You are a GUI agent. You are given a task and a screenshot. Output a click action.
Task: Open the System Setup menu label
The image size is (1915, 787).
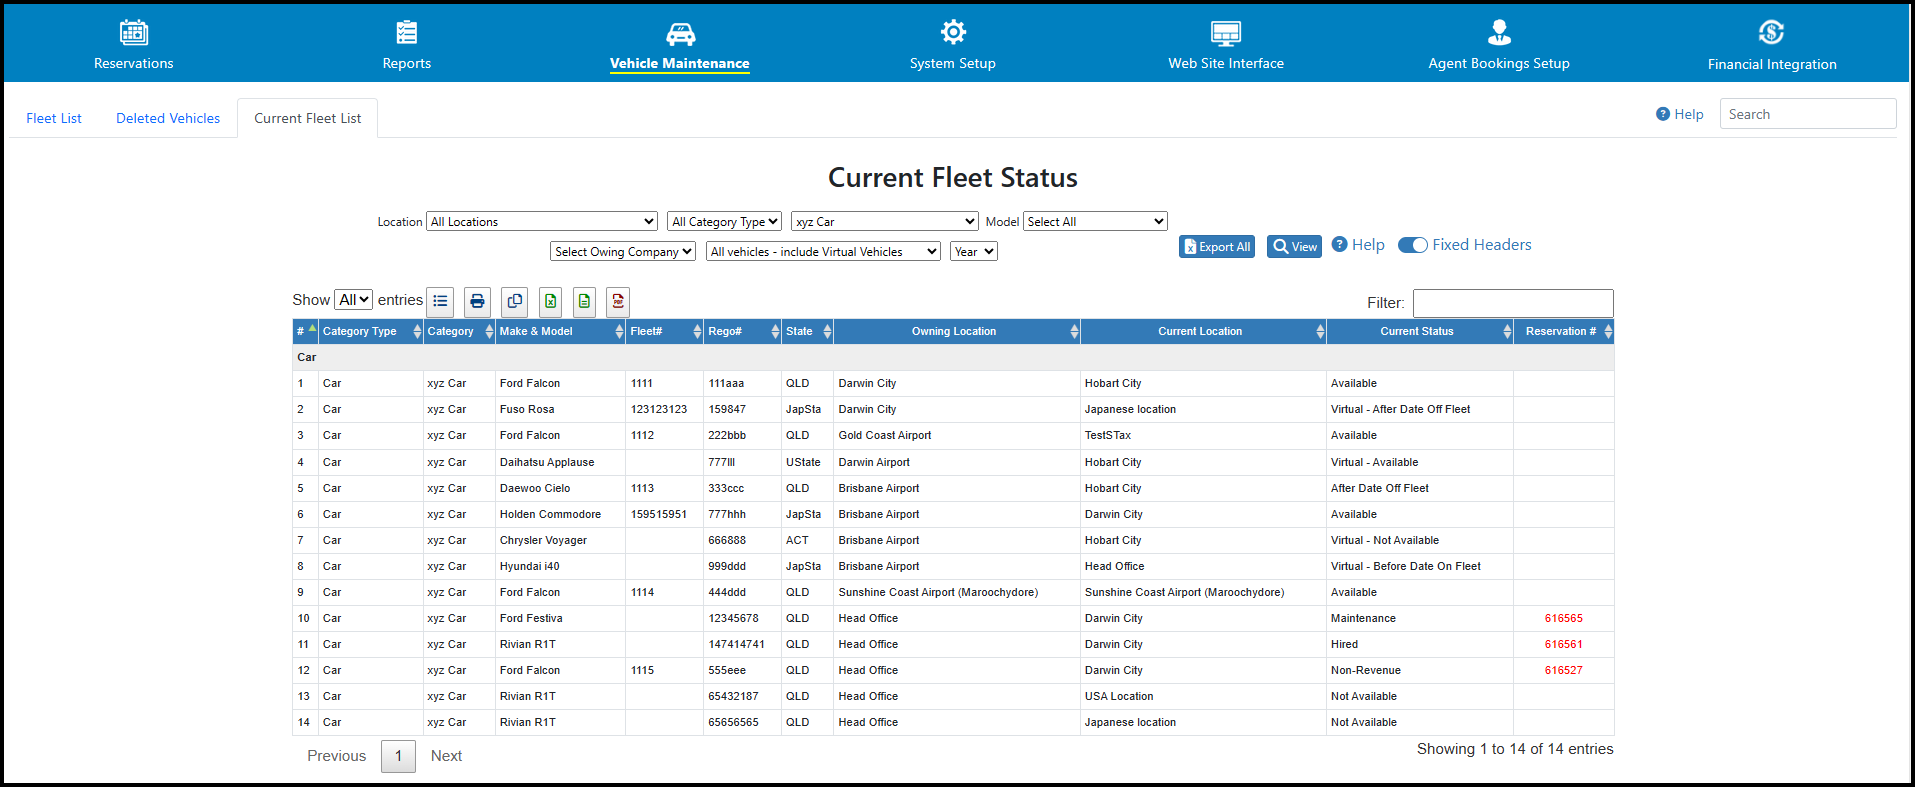coord(953,63)
